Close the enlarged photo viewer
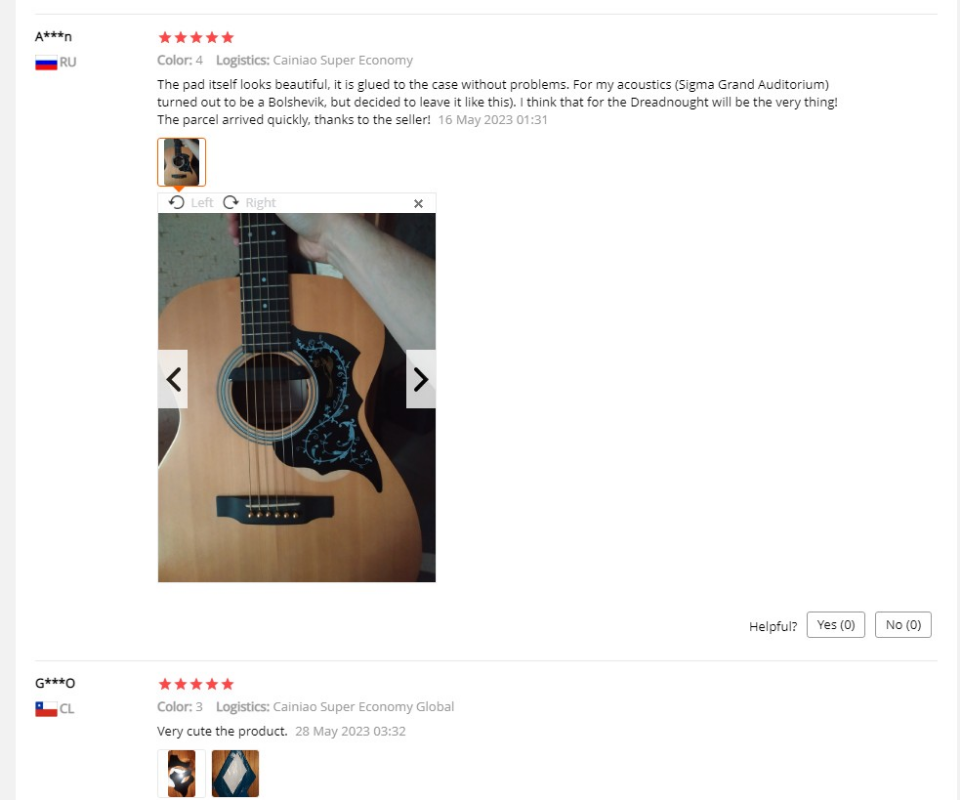 pos(418,203)
